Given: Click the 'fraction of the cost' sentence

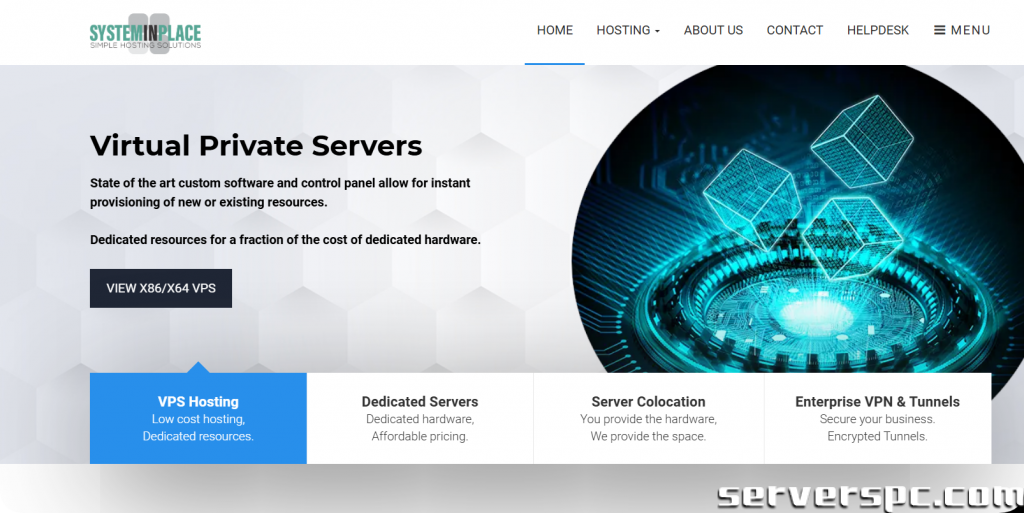Looking at the screenshot, I should coord(285,240).
